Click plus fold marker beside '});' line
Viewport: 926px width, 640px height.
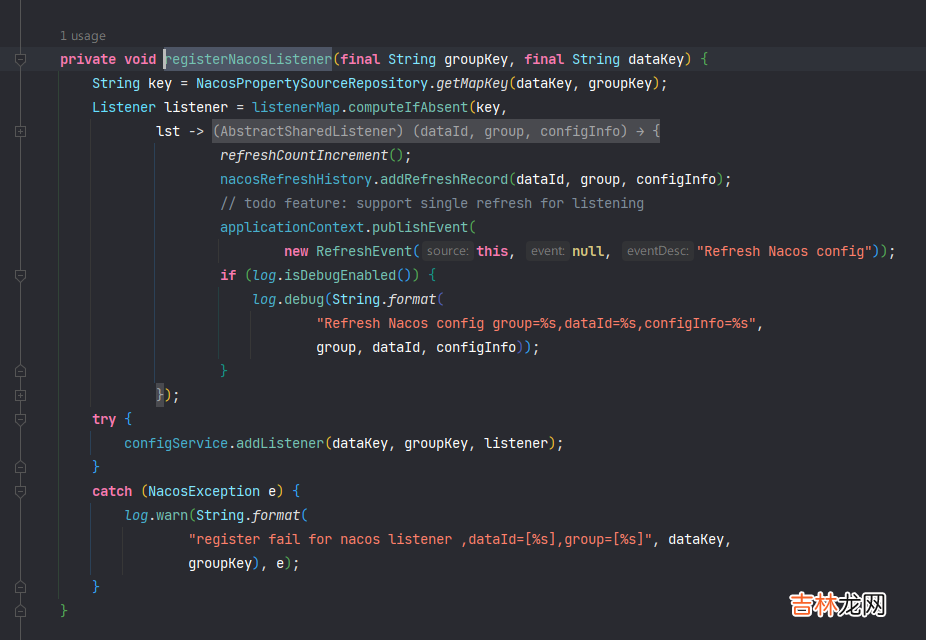pos(20,395)
